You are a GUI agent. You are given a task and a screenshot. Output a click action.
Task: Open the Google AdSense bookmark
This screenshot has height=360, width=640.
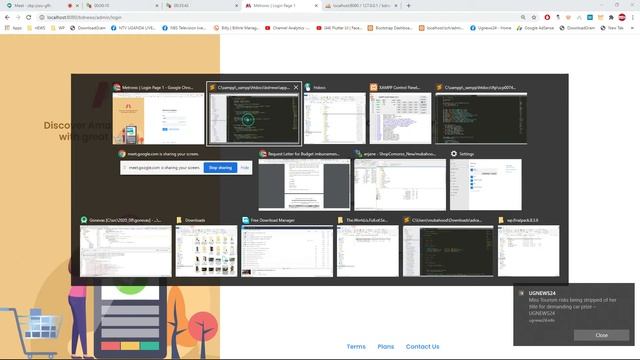click(535, 28)
